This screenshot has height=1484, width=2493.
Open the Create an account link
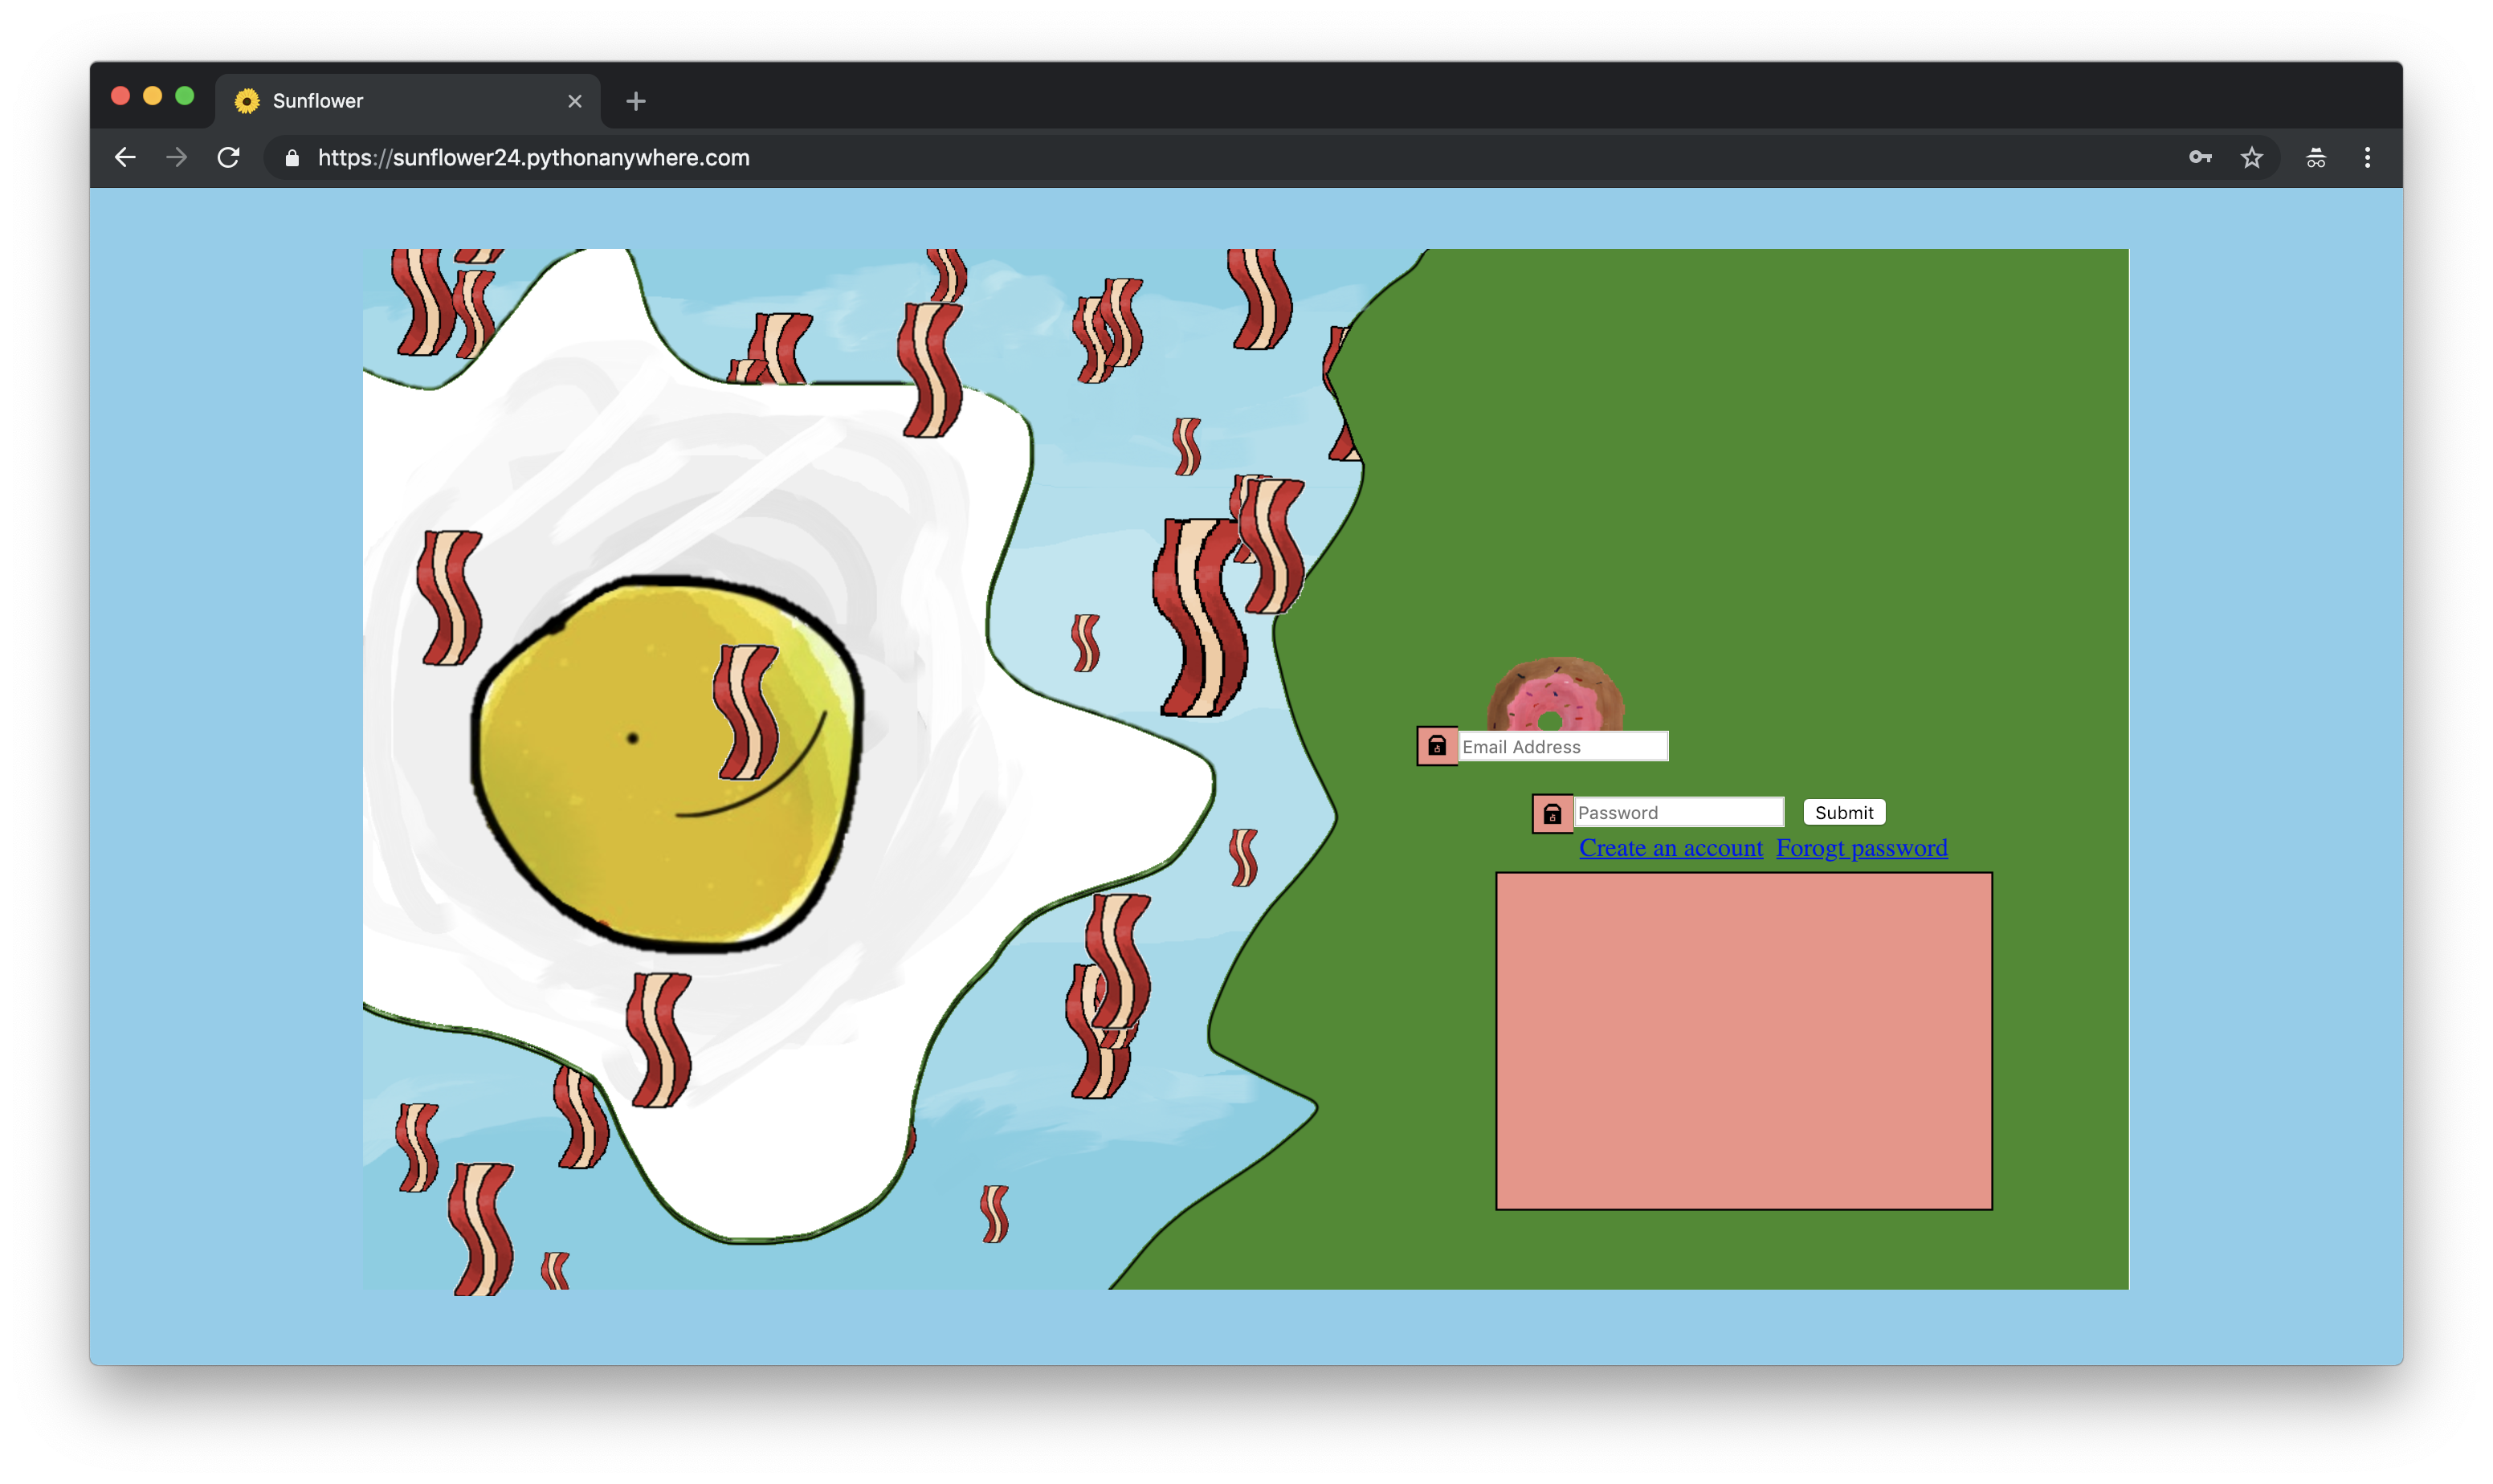click(1671, 848)
